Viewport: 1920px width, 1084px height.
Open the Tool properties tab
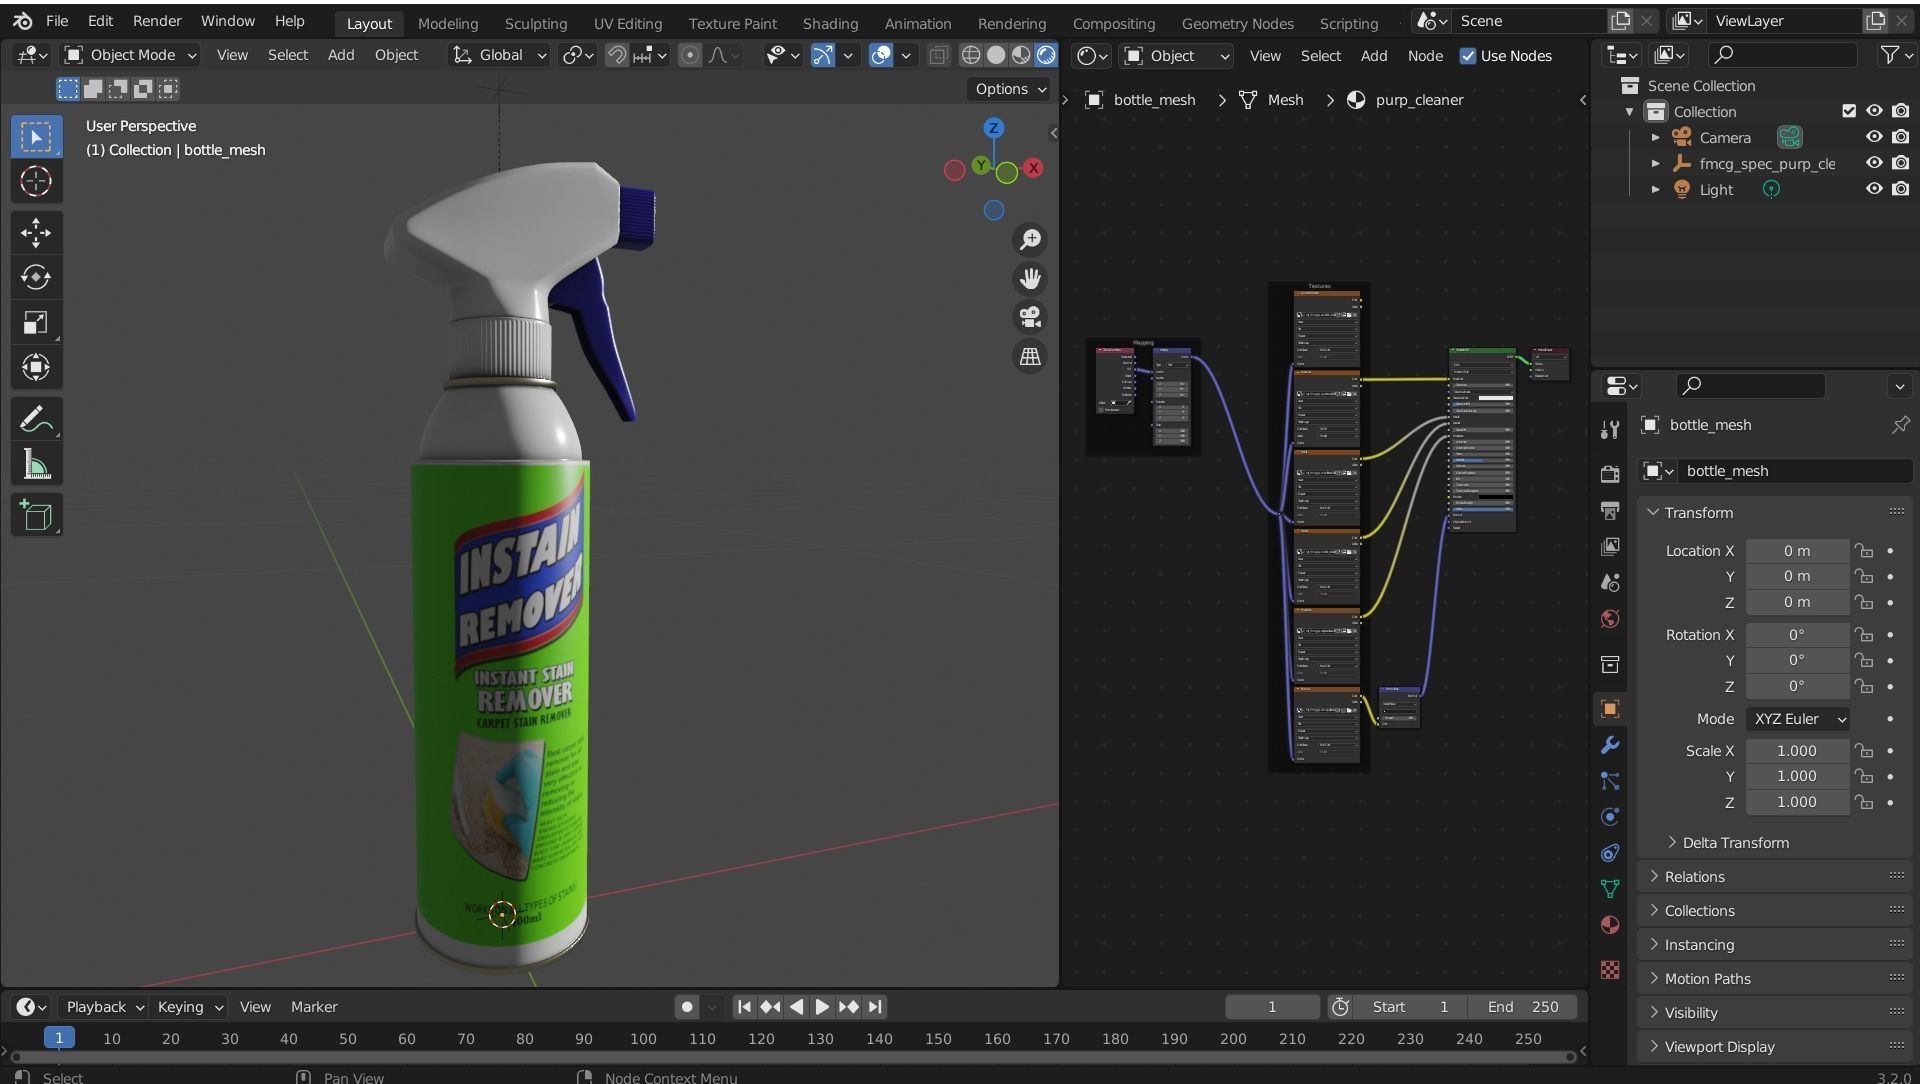point(1610,430)
